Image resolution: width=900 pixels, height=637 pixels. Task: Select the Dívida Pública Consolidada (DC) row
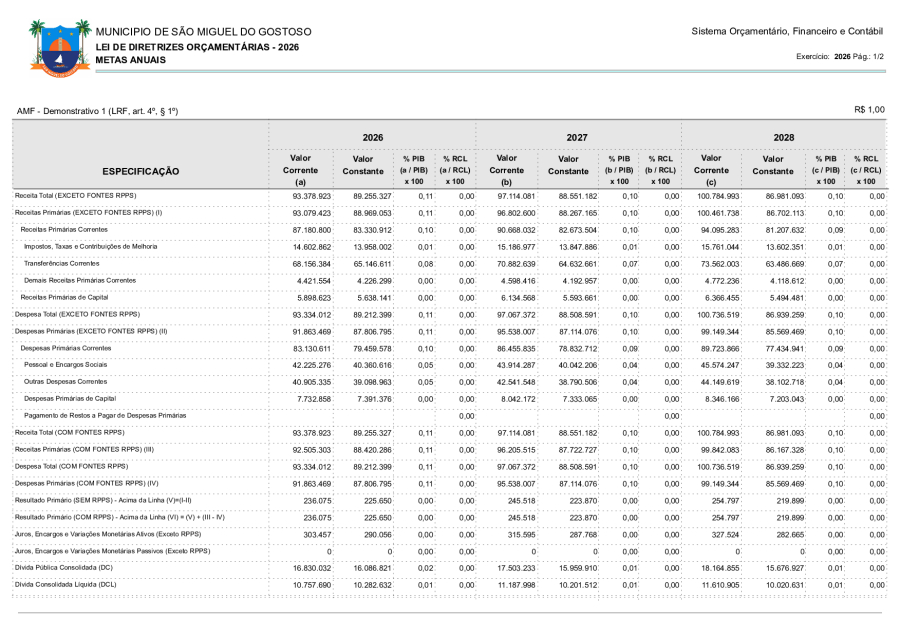pyautogui.click(x=67, y=567)
